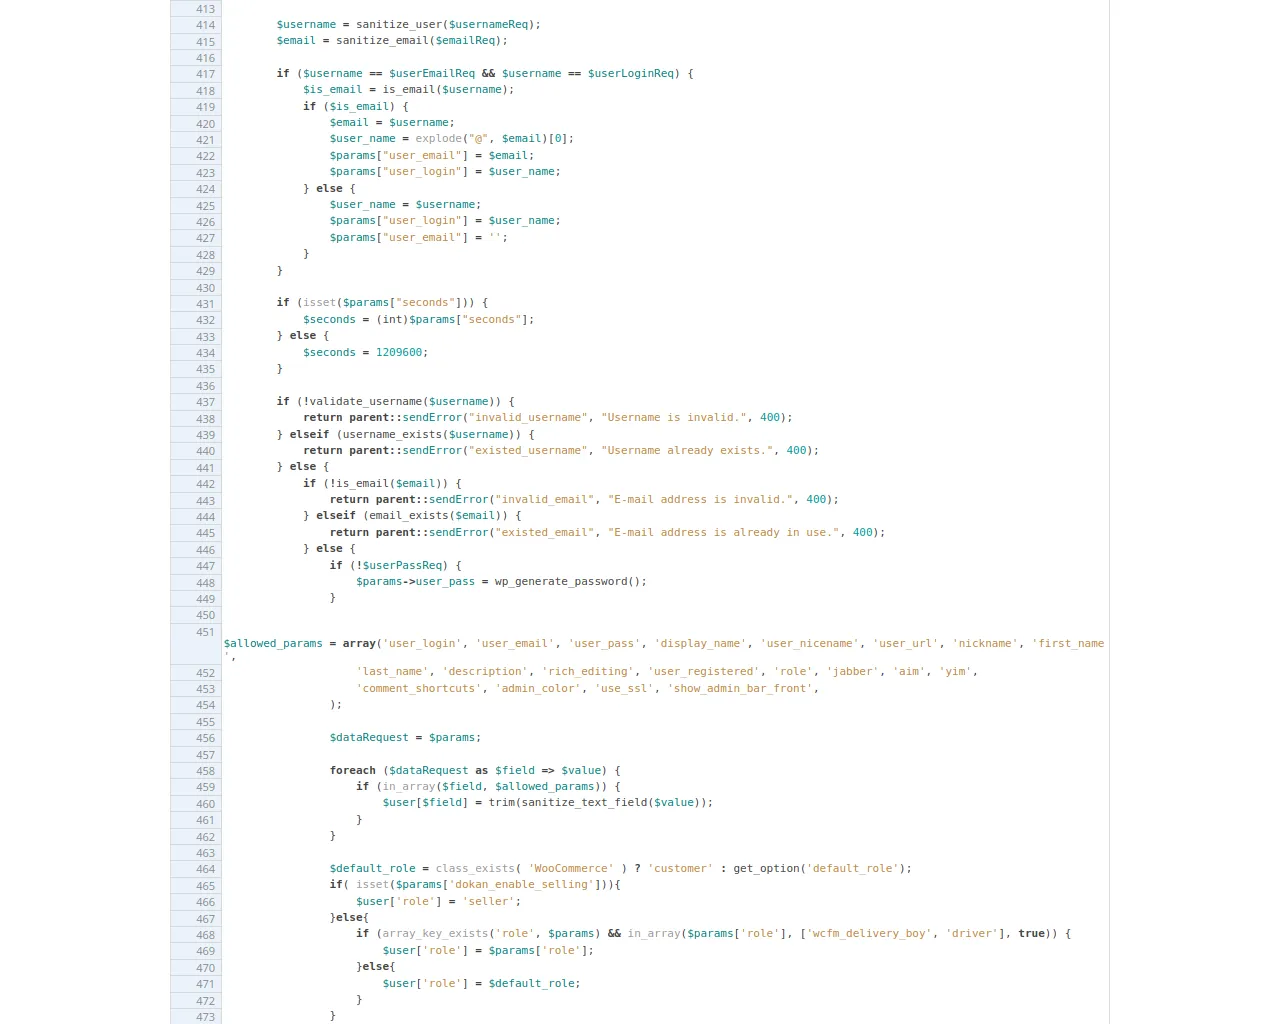
Task: Click line number 417
Action: click(205, 74)
